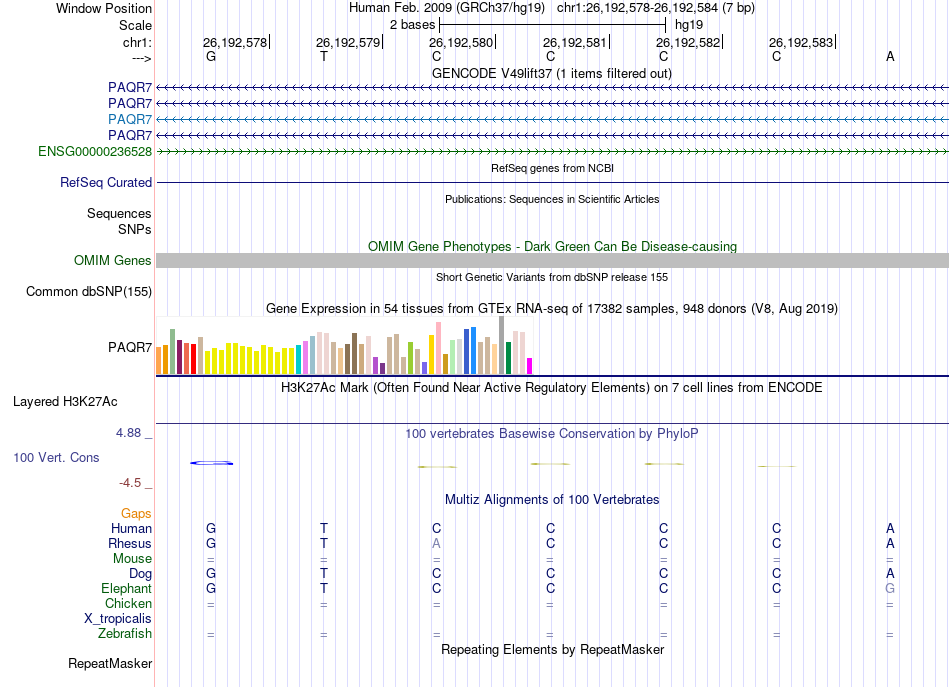
Task: Open GENCODE V49lift37 track title
Action: tap(552, 73)
